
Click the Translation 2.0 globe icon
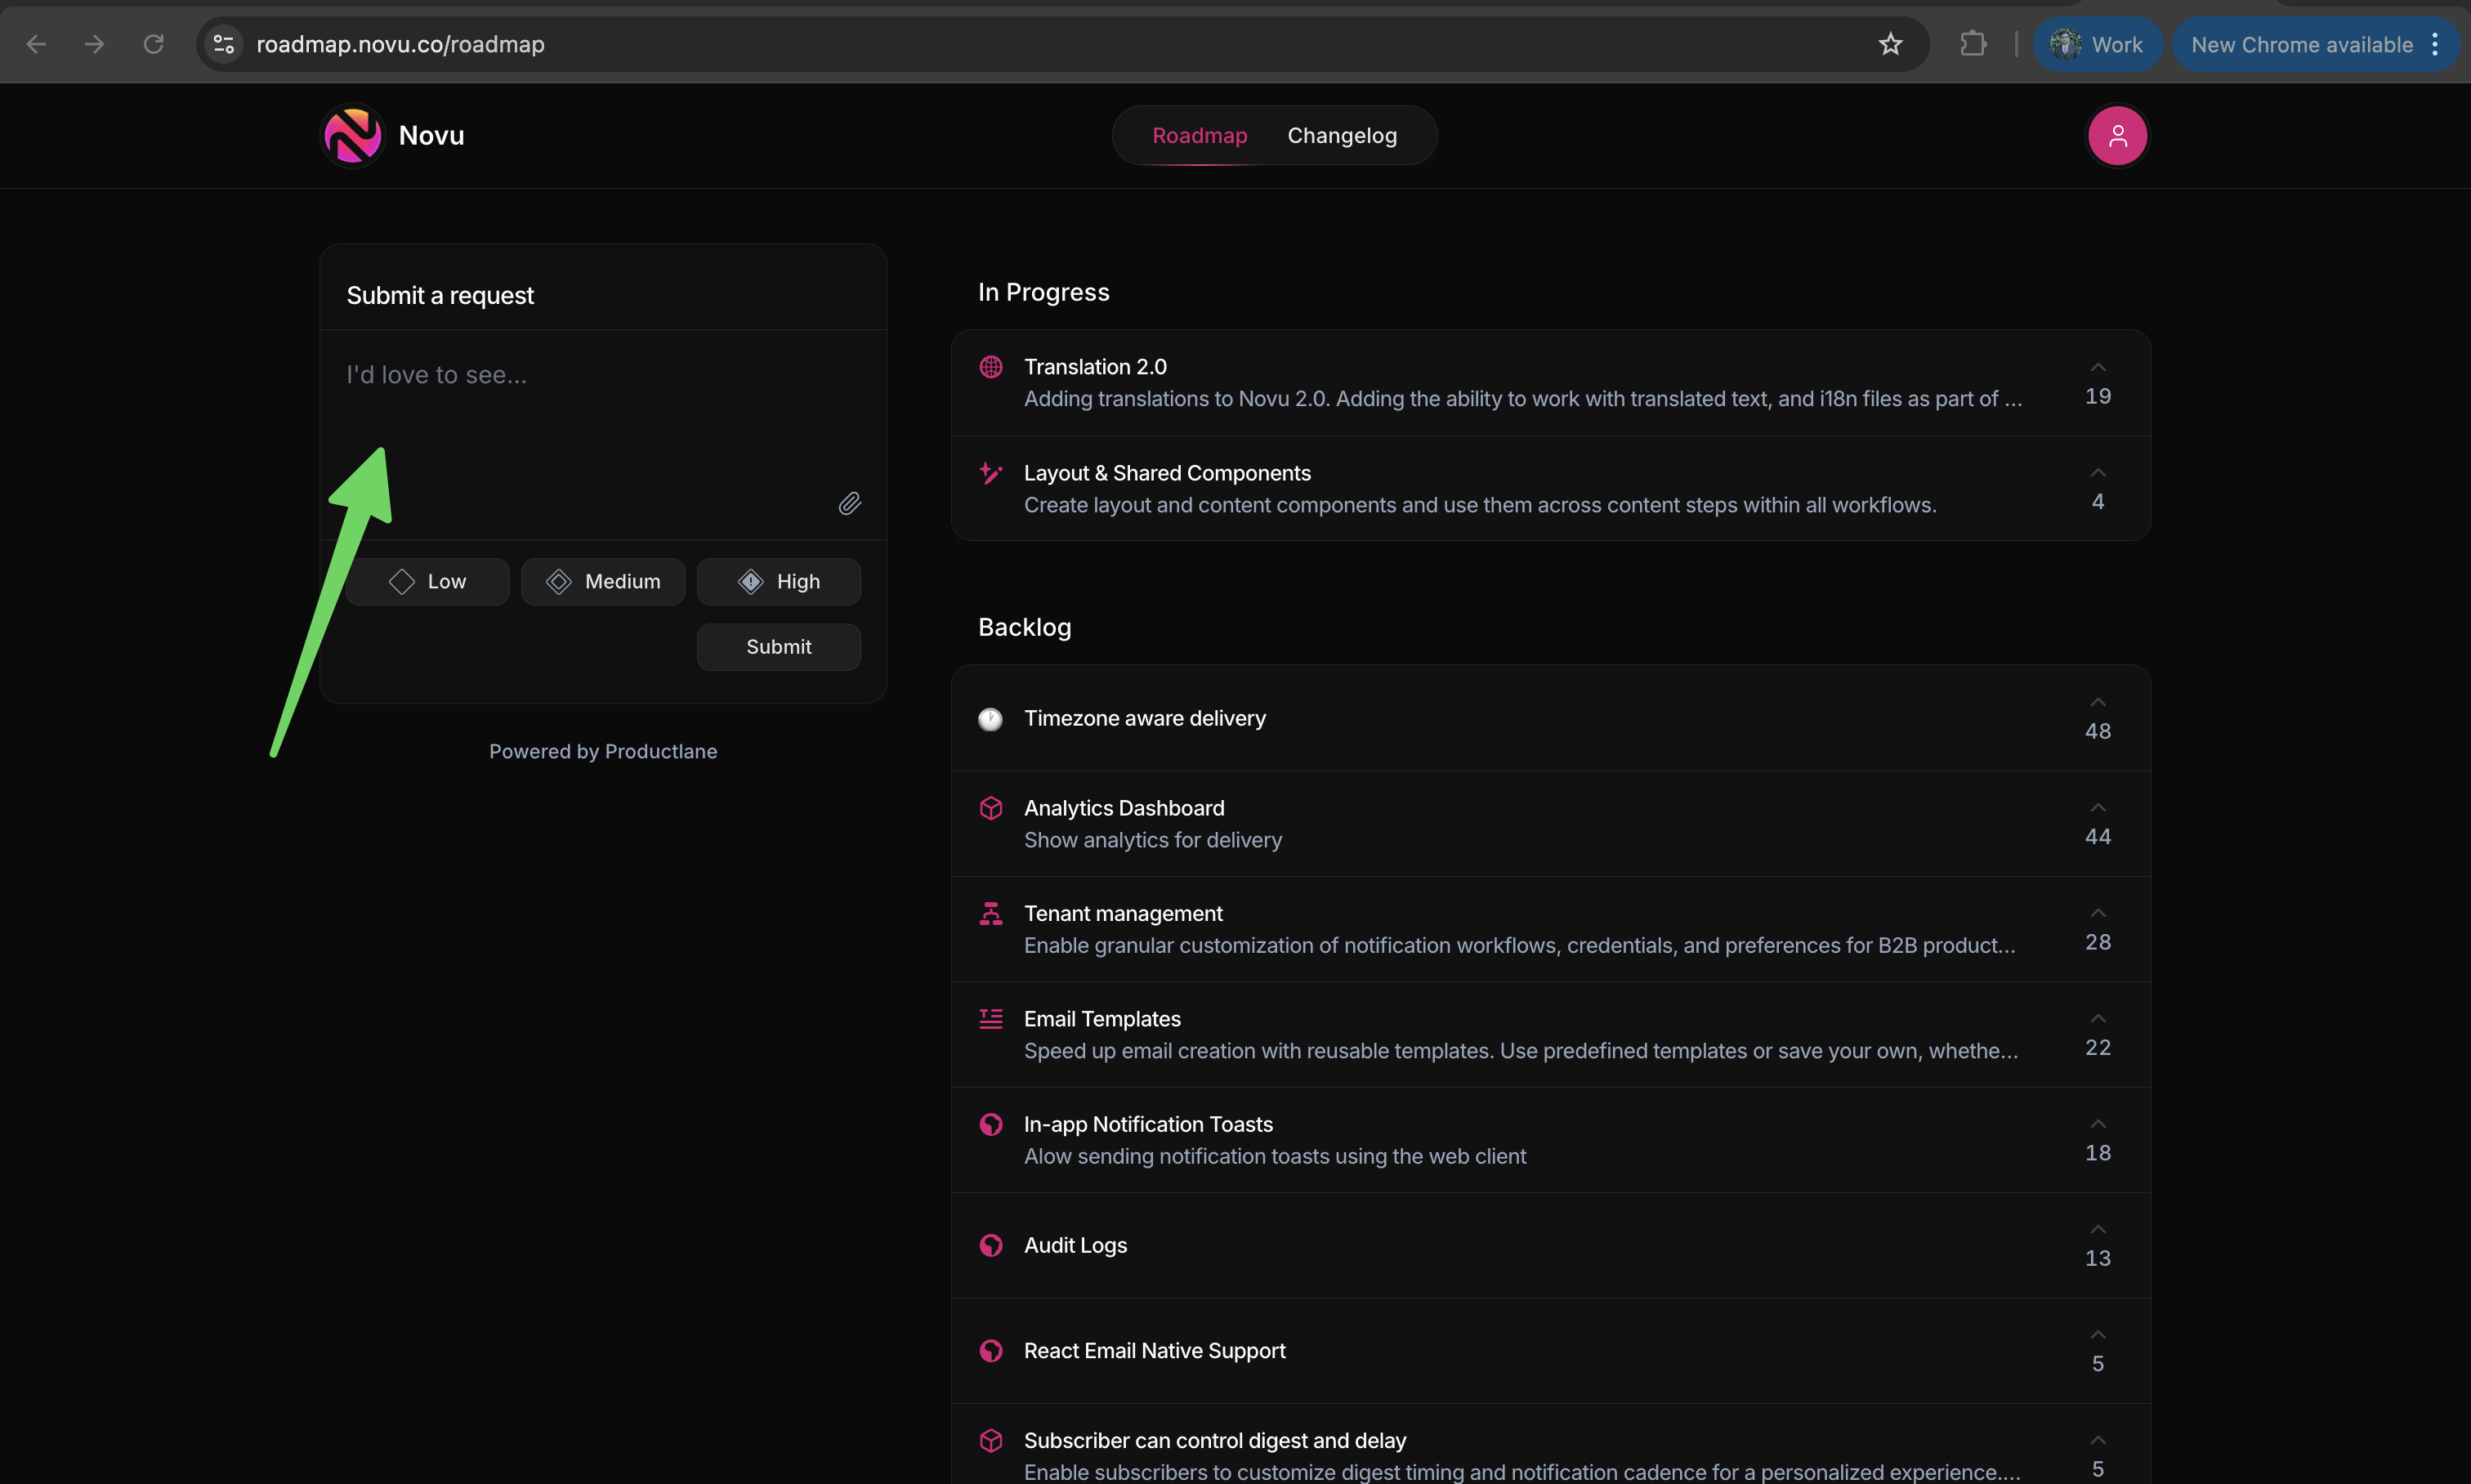[990, 367]
